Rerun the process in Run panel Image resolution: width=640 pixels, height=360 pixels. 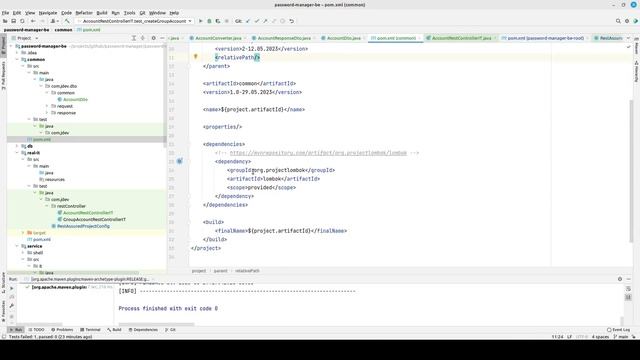pos(11,288)
